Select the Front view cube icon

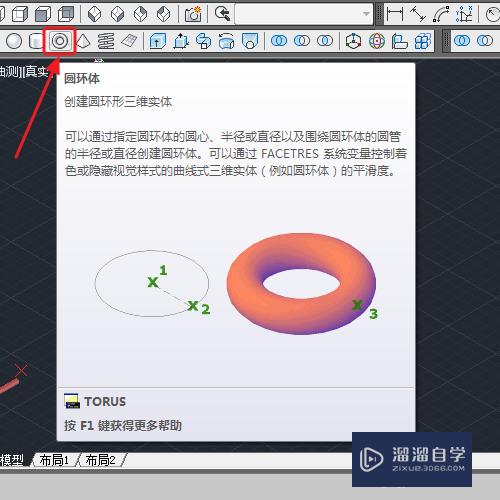pos(43,14)
